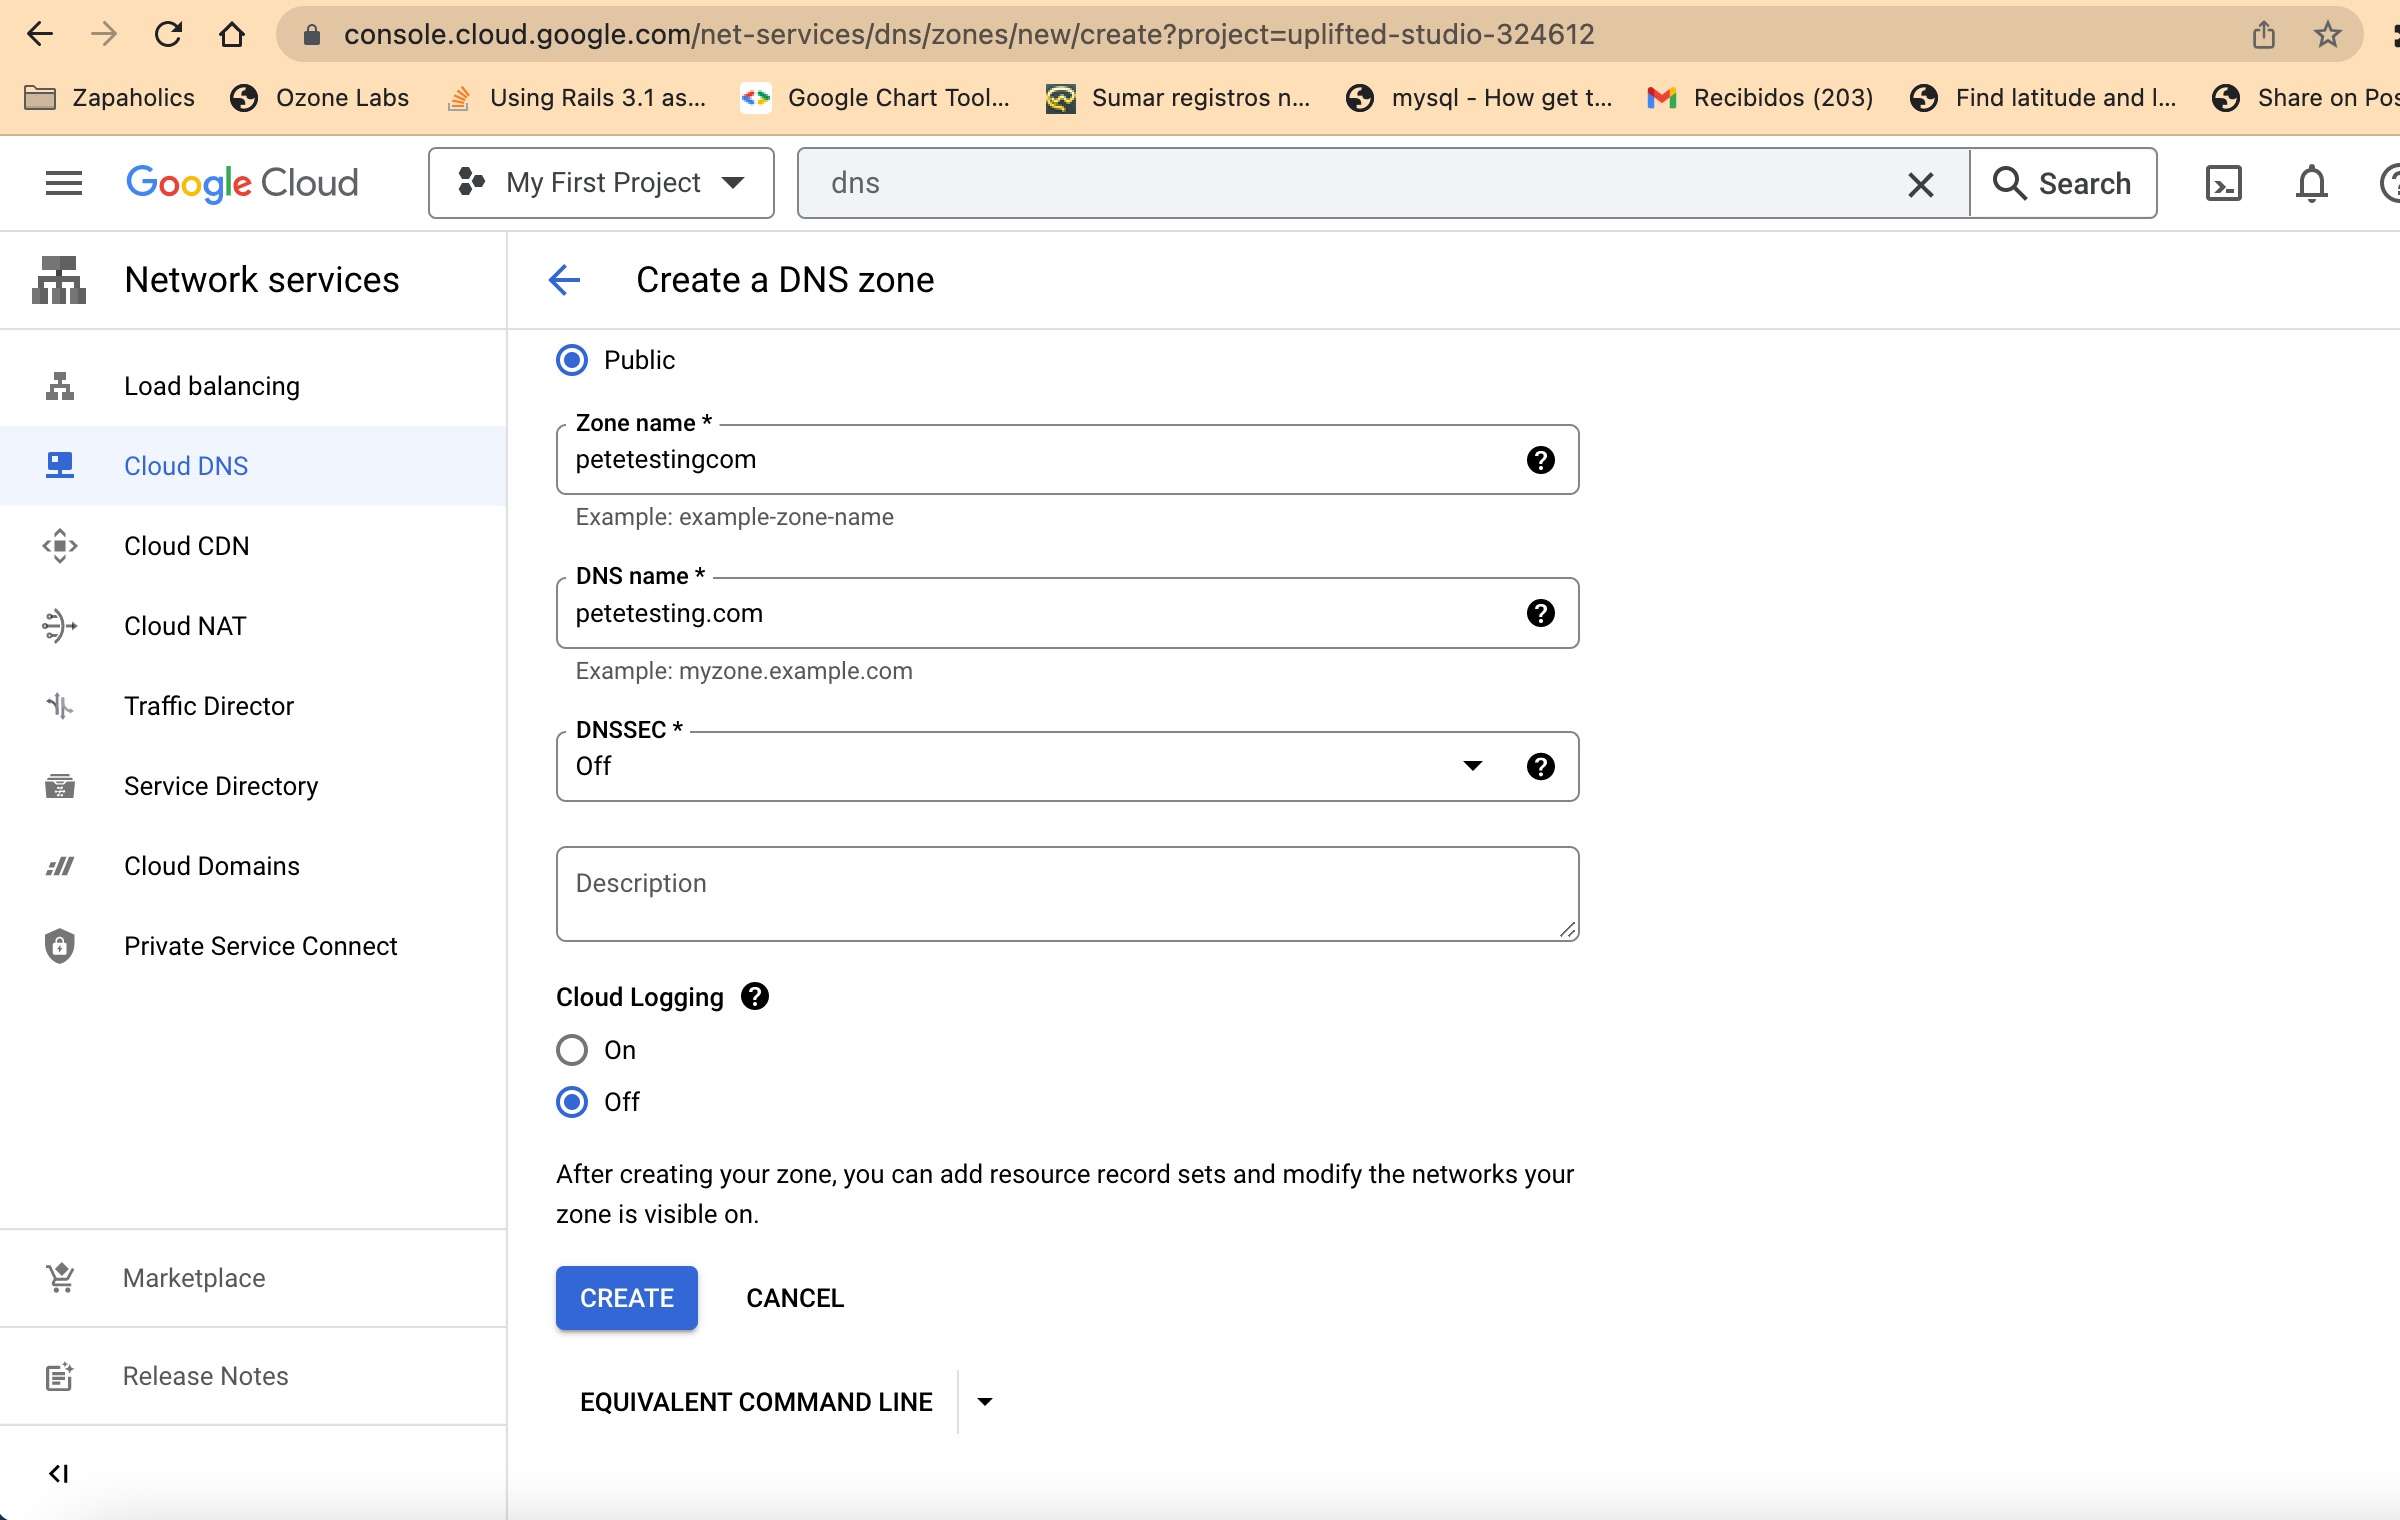Clear the dns search text with X
Viewport: 2400px width, 1520px height.
click(1920, 184)
